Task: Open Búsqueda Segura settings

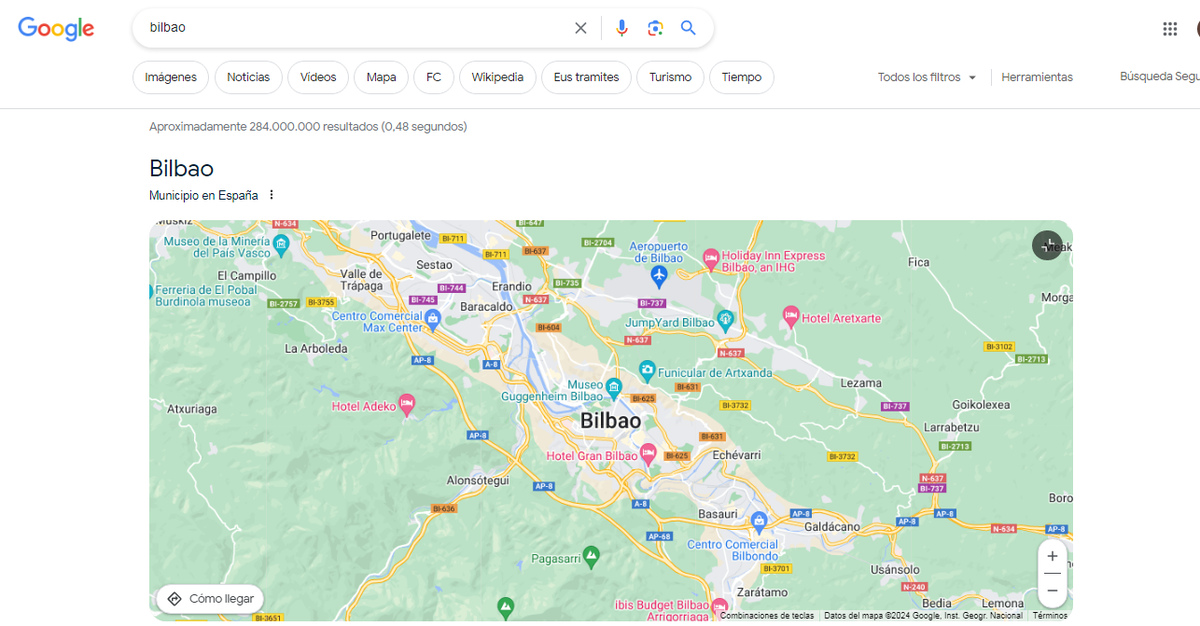Action: 1160,77
